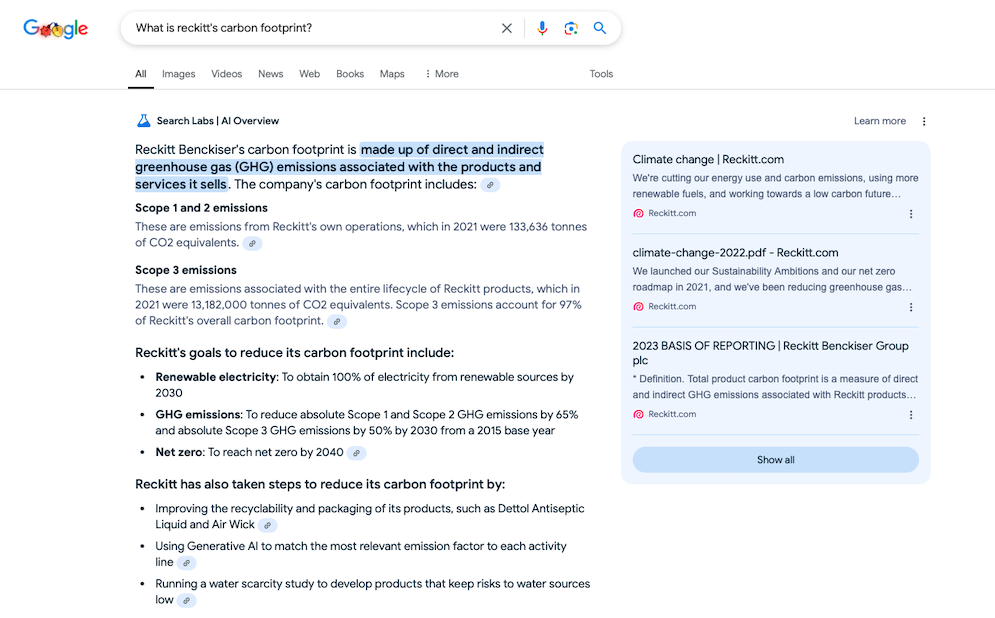Open three-dot menu for Climate change source card
This screenshot has width=995, height=618.
[x=911, y=214]
